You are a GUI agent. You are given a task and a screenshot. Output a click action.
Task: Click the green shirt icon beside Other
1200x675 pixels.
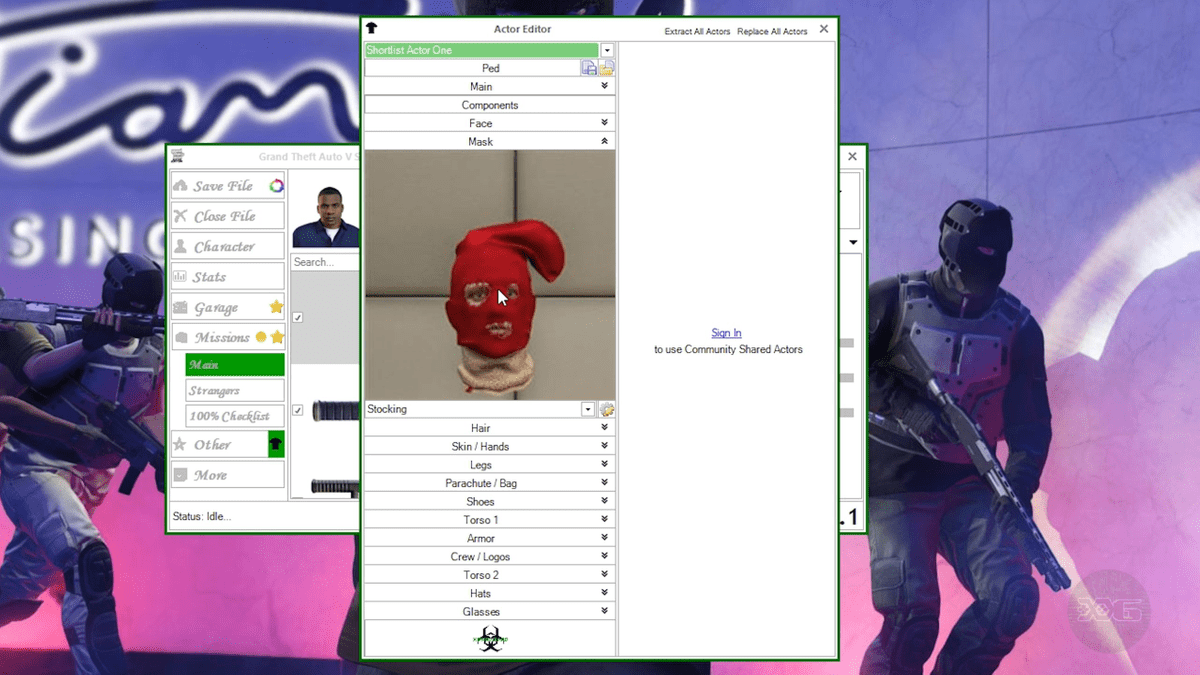click(278, 444)
